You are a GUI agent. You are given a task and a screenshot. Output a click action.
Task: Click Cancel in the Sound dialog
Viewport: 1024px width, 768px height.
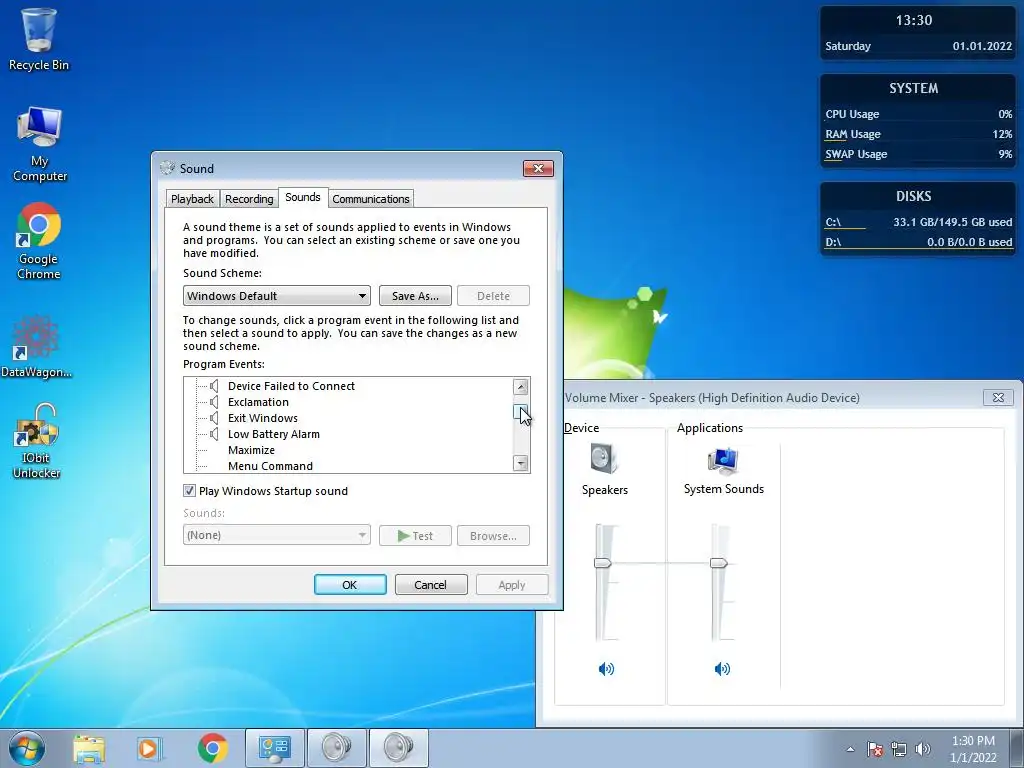point(430,584)
